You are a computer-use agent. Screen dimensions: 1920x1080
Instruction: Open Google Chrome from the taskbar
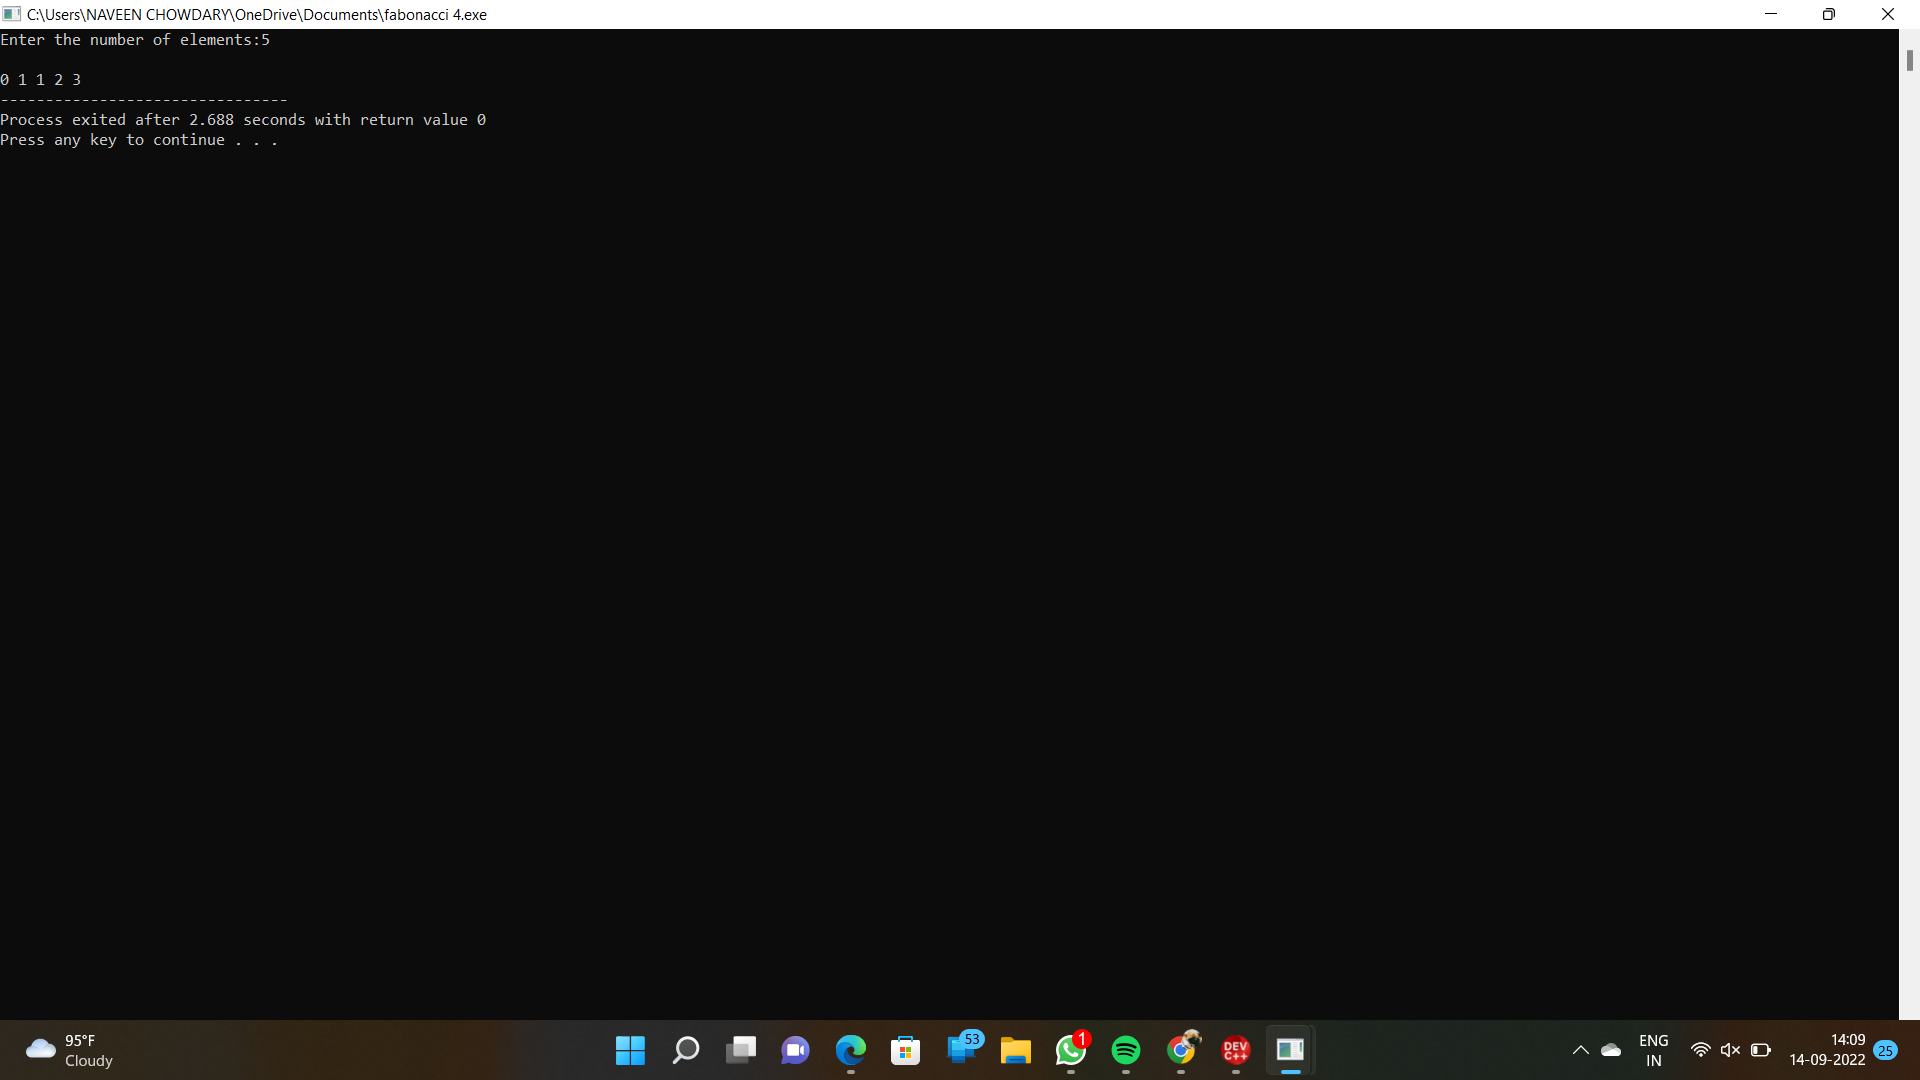[x=1181, y=1050]
